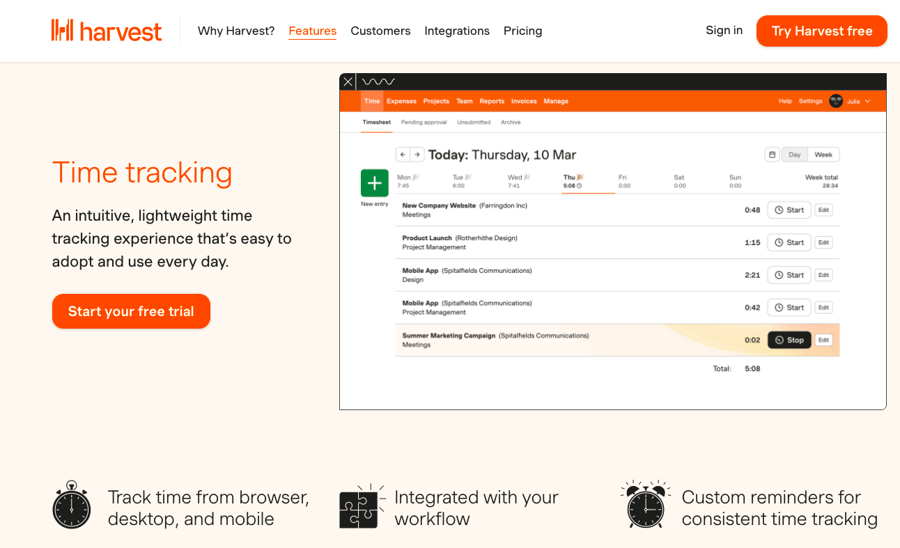Click the green New entry plus button

[x=374, y=183]
